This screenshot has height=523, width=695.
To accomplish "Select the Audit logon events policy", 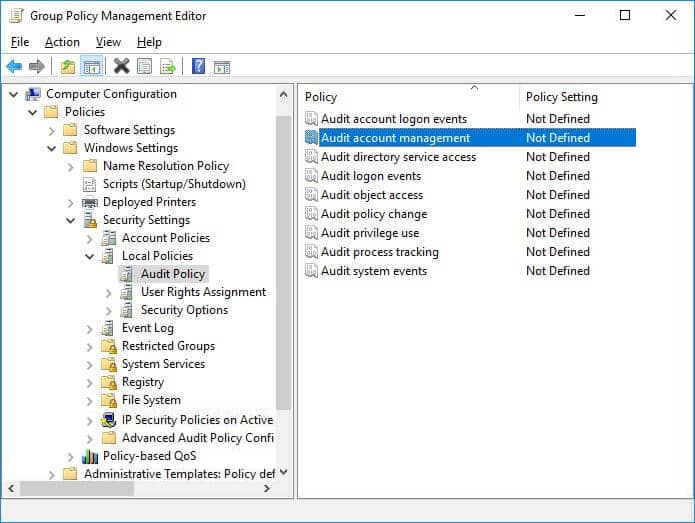I will (470, 176).
